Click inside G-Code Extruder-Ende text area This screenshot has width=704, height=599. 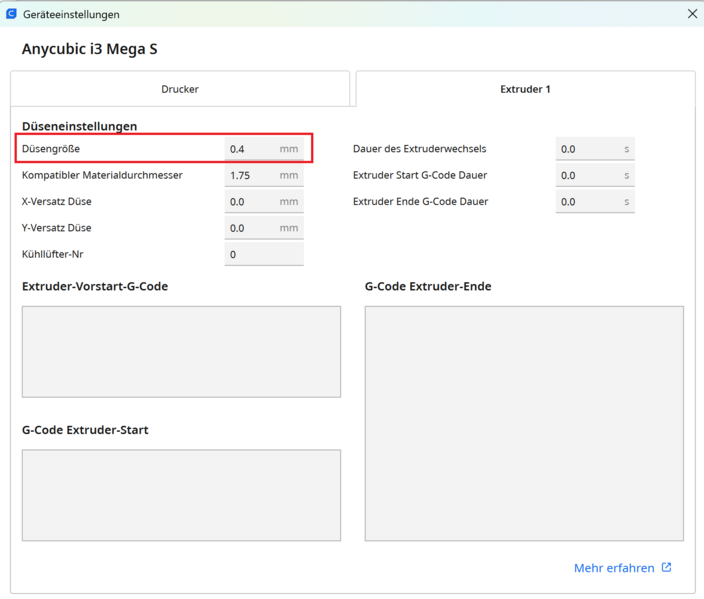(x=524, y=423)
